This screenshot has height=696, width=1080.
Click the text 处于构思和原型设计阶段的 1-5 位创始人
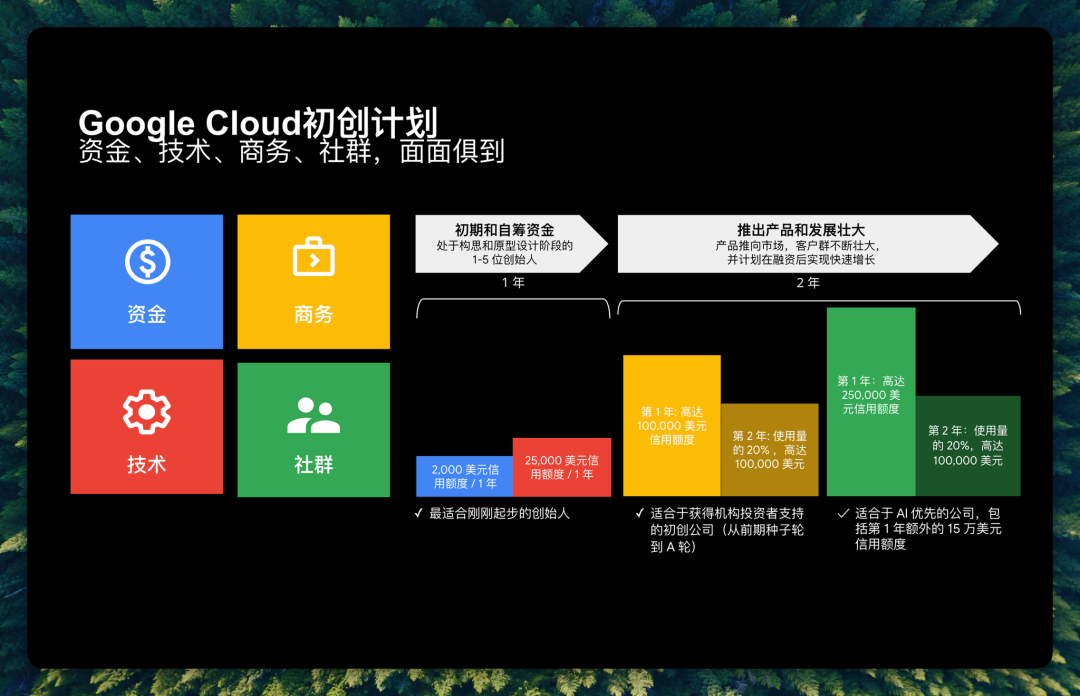(x=504, y=253)
